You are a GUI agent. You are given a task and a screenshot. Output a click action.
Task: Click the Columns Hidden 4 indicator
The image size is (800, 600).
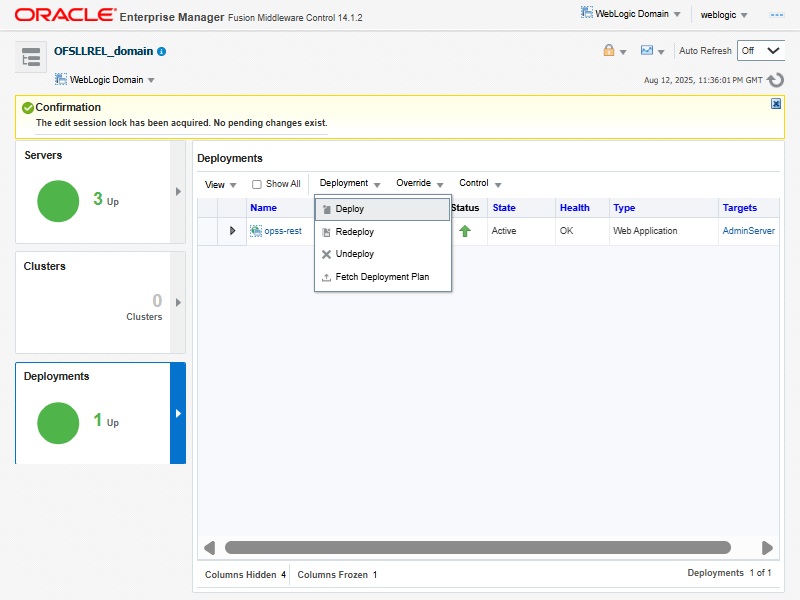click(245, 575)
